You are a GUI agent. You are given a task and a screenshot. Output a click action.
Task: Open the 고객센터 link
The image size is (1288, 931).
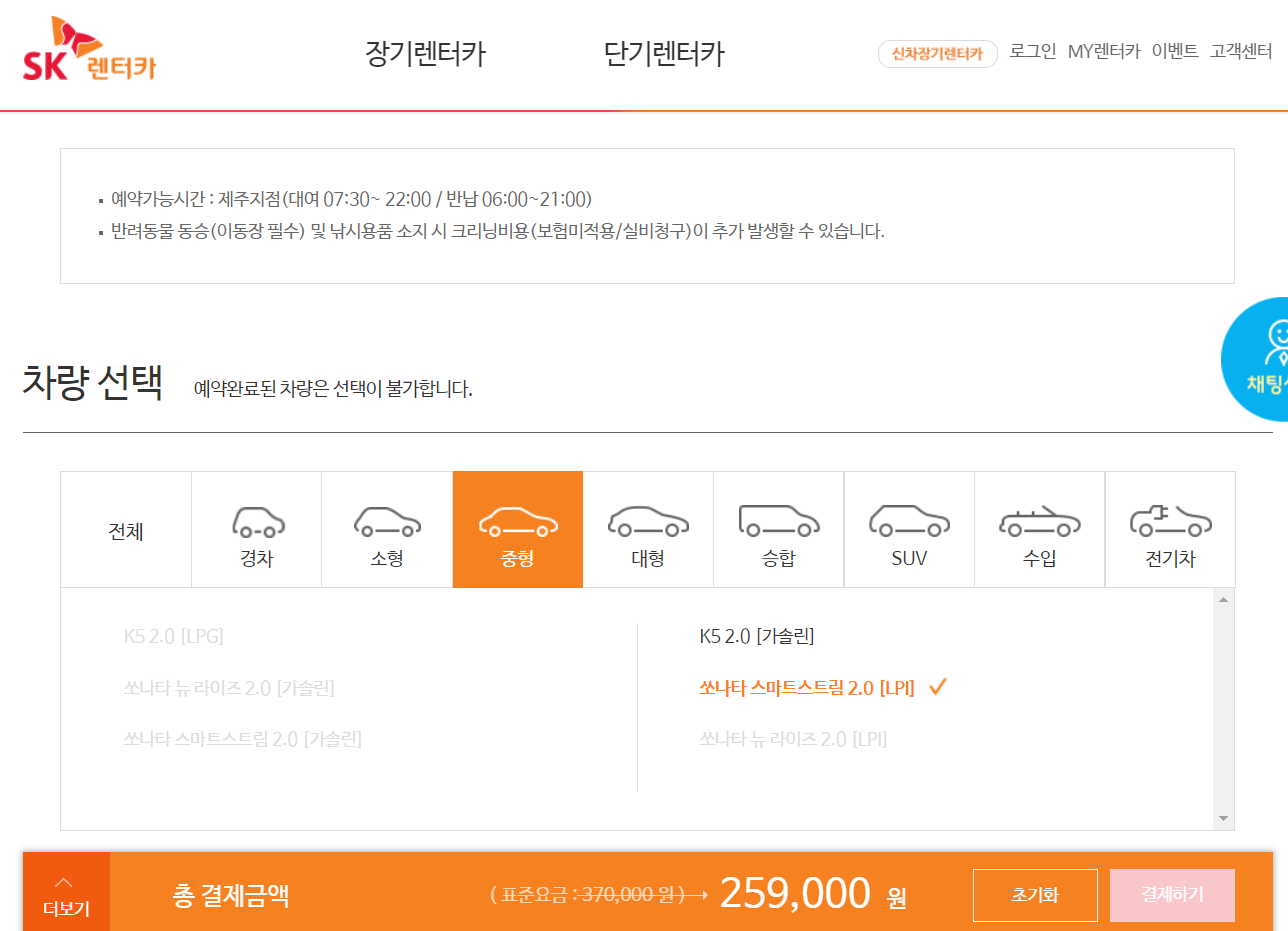tap(1241, 52)
